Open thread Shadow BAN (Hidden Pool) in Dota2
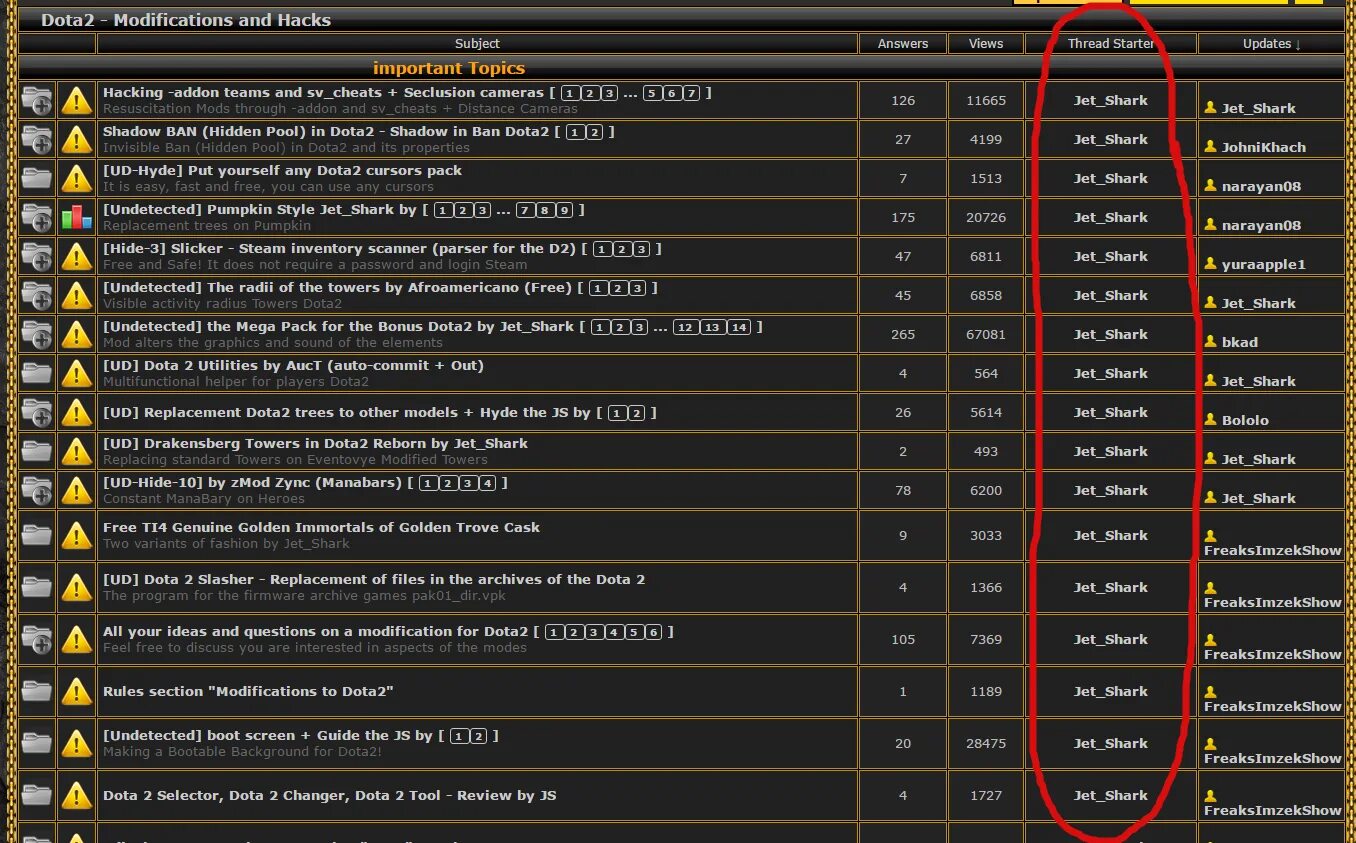 pos(326,131)
